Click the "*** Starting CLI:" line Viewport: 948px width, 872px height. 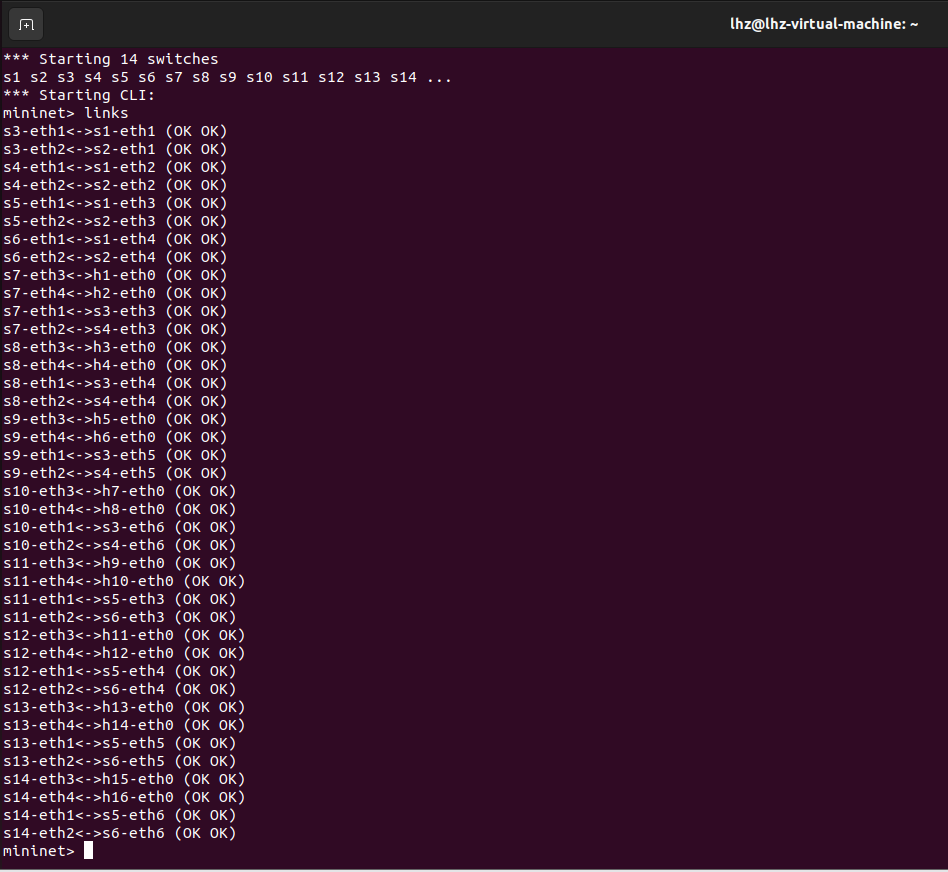click(x=79, y=96)
